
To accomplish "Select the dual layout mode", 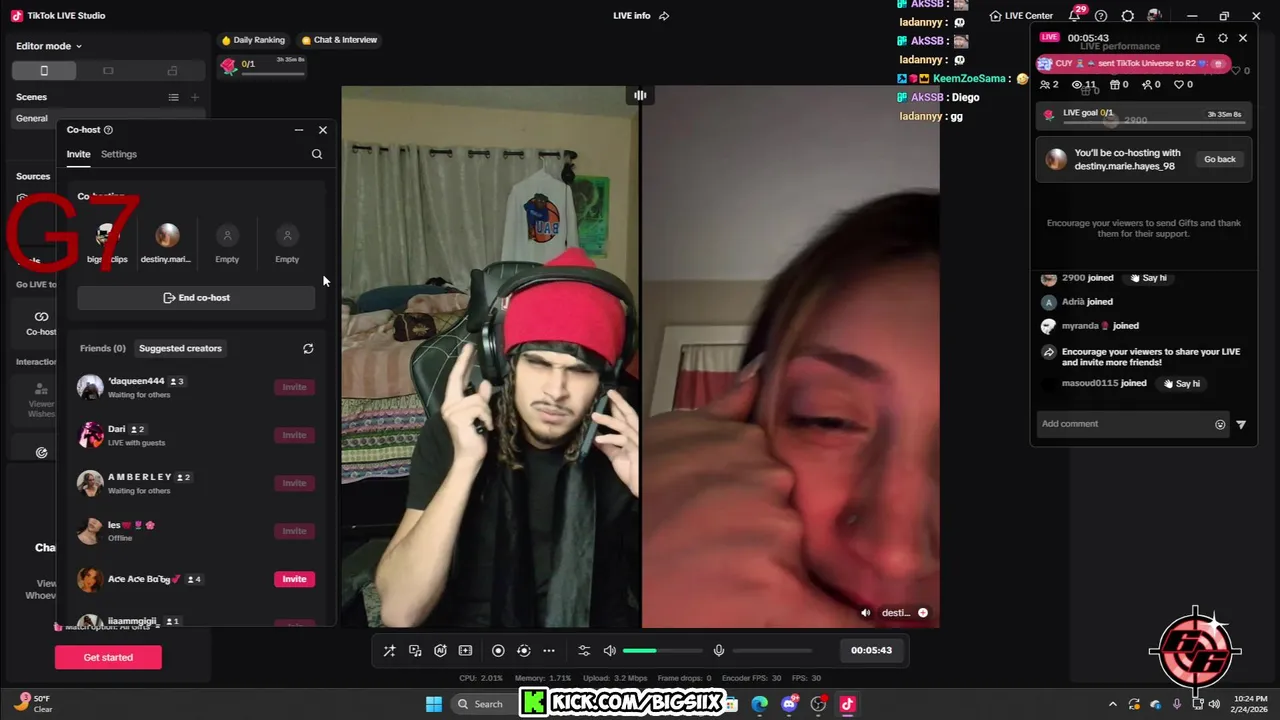I will point(172,71).
